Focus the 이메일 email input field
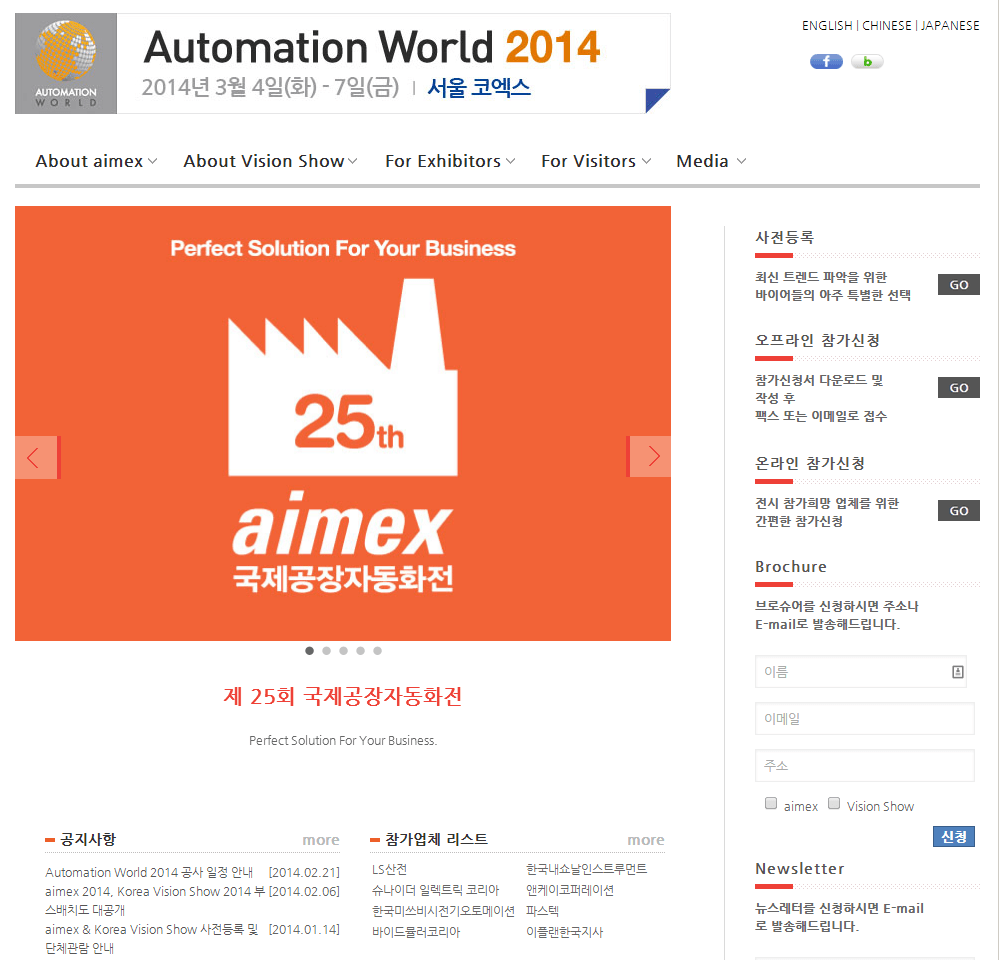This screenshot has height=960, width=999. [865, 719]
